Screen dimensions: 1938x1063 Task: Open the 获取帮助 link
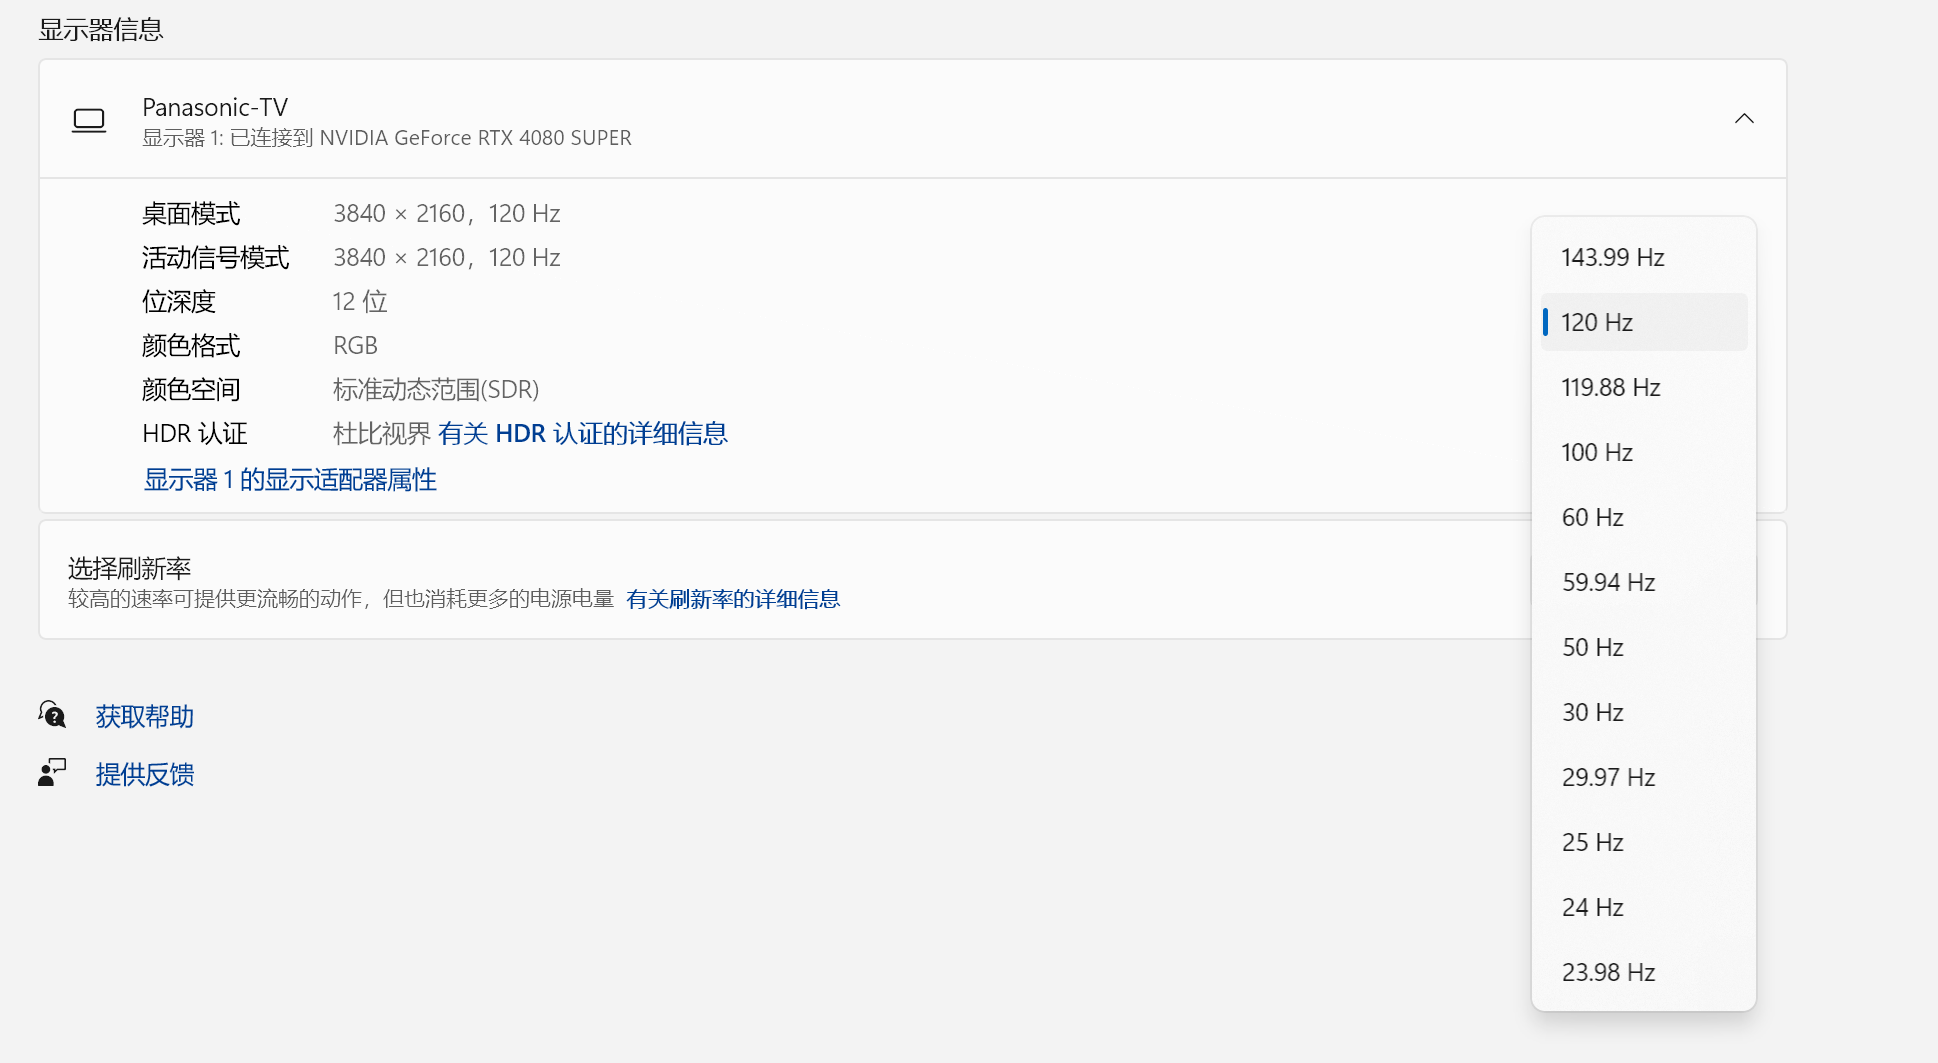(144, 716)
